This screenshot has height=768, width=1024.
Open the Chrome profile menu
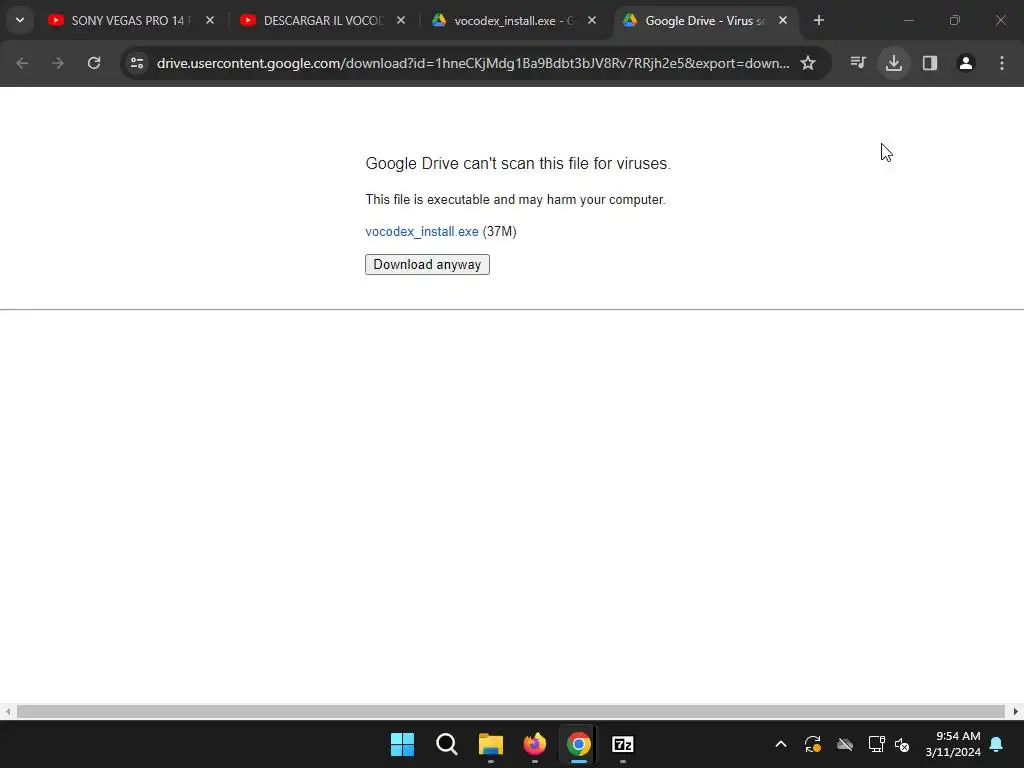[966, 63]
